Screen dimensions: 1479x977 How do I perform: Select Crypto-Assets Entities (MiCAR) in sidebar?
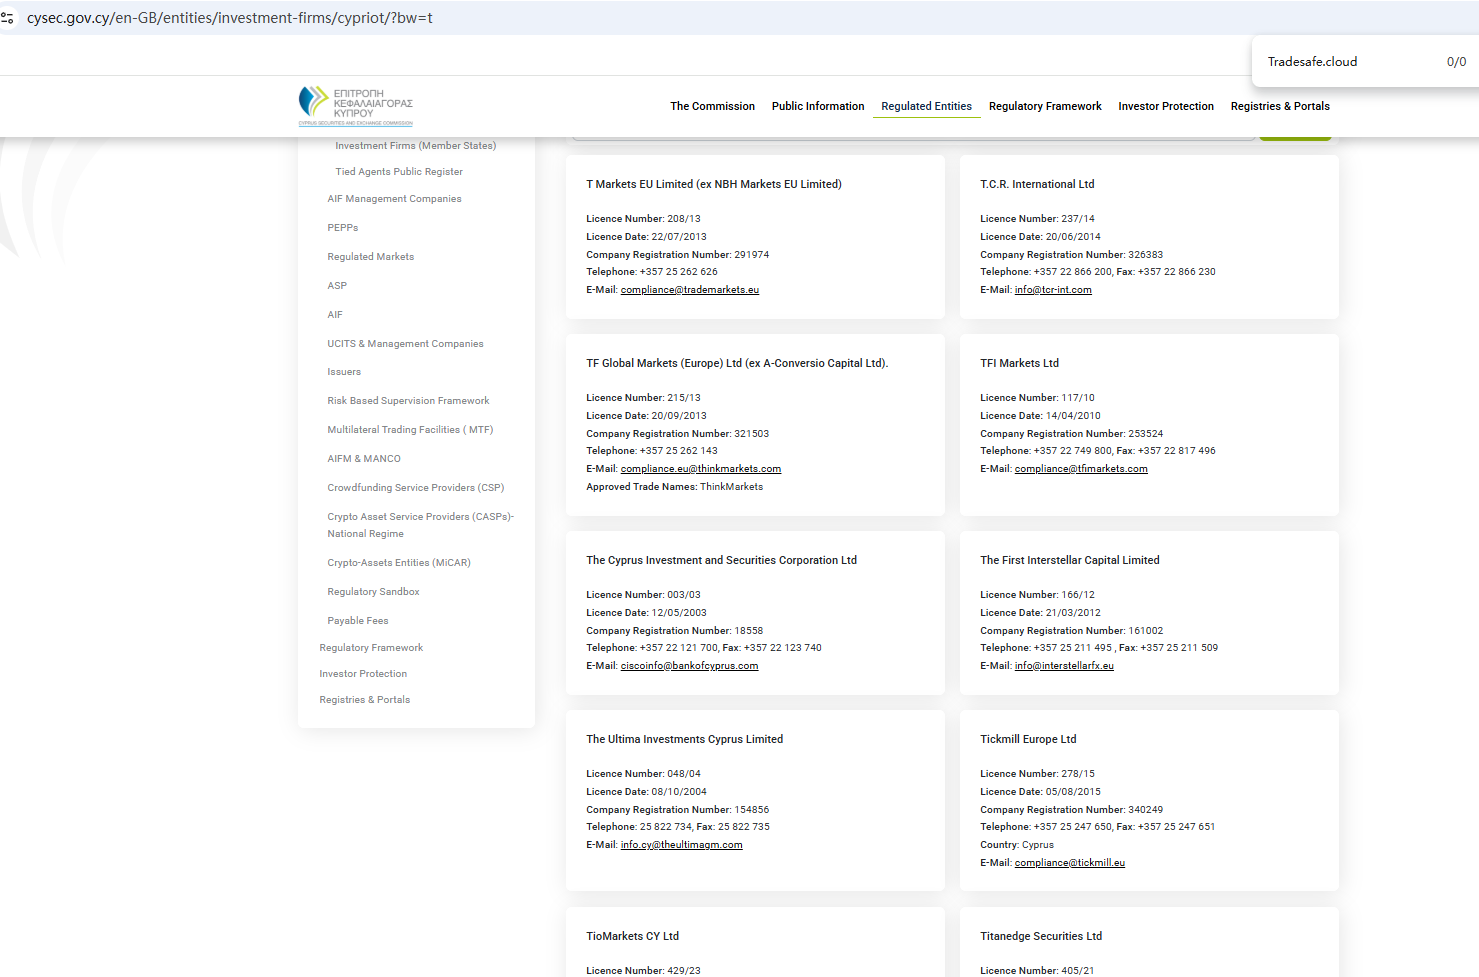[398, 563]
